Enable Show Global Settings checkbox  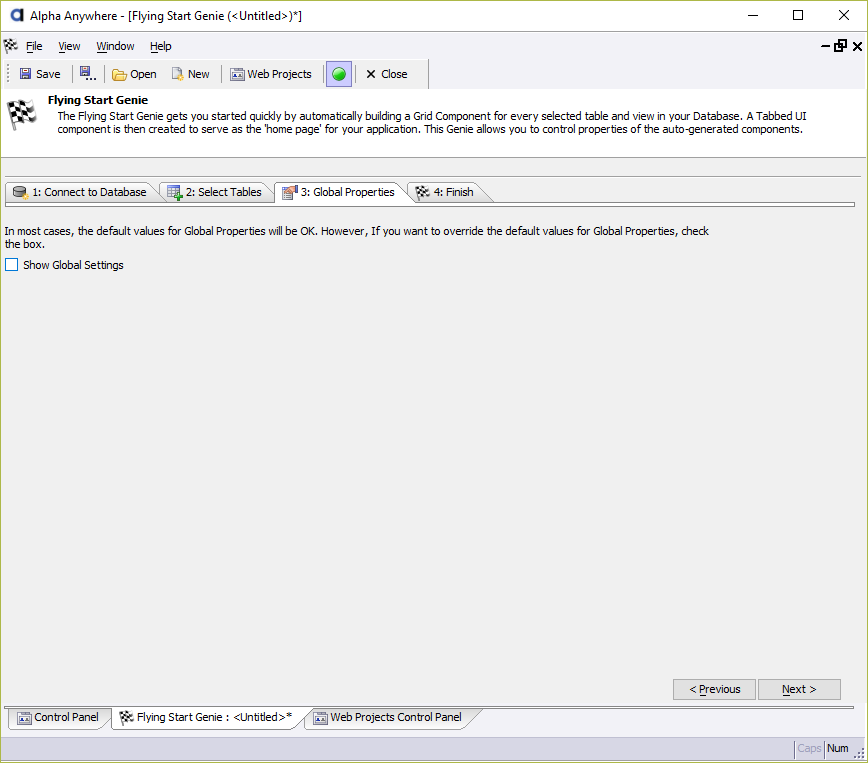(x=12, y=265)
